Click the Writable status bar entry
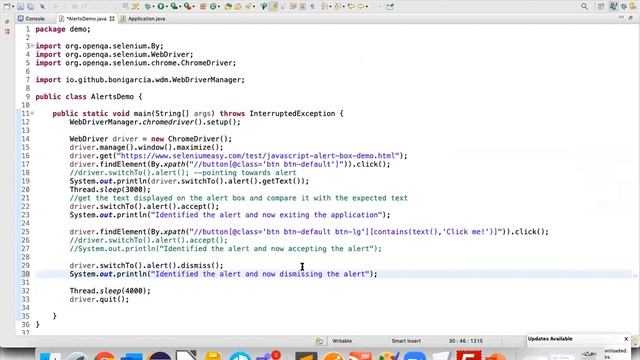Image resolution: width=640 pixels, height=360 pixels. click(x=342, y=341)
